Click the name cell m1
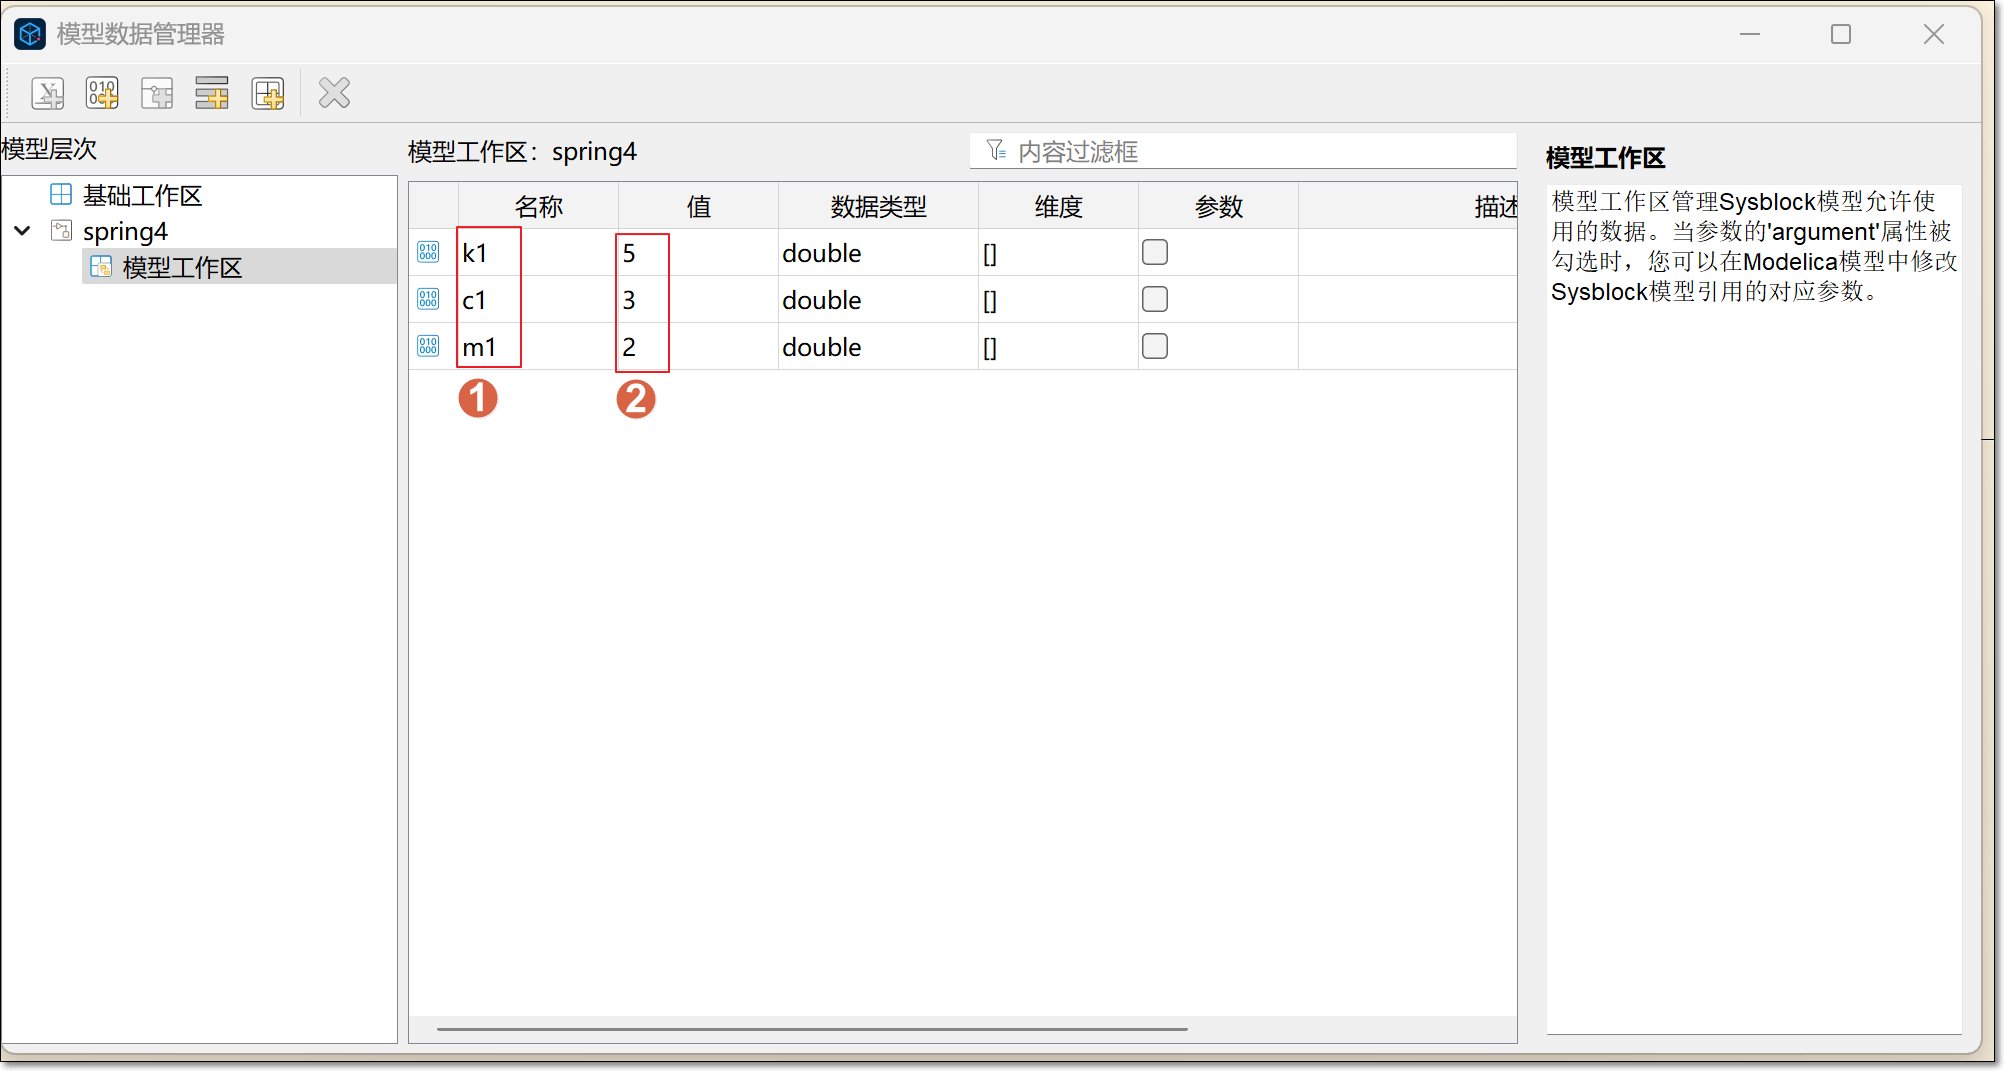The width and height of the screenshot is (2004, 1071). pyautogui.click(x=538, y=346)
